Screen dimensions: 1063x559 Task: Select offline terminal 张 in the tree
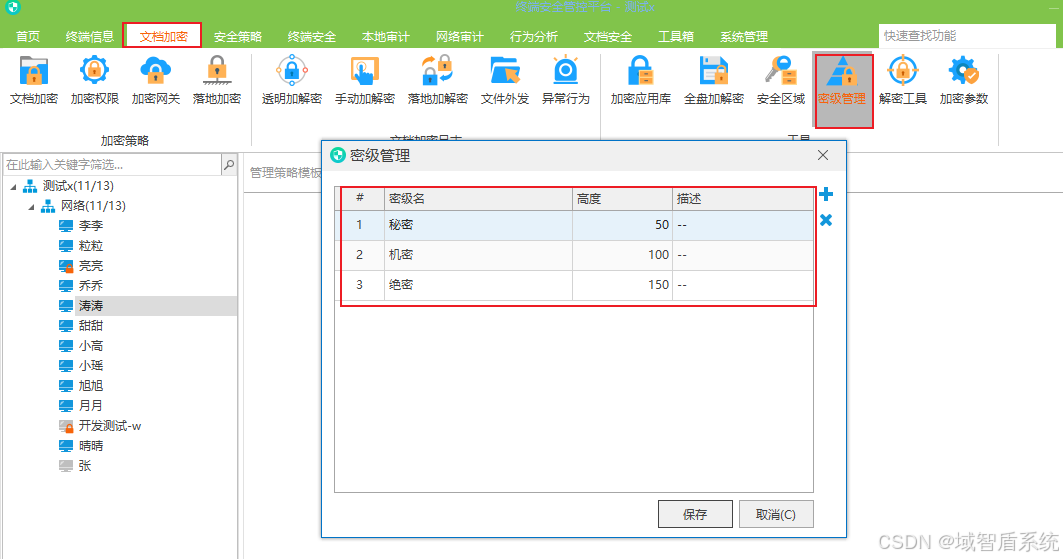click(x=84, y=466)
